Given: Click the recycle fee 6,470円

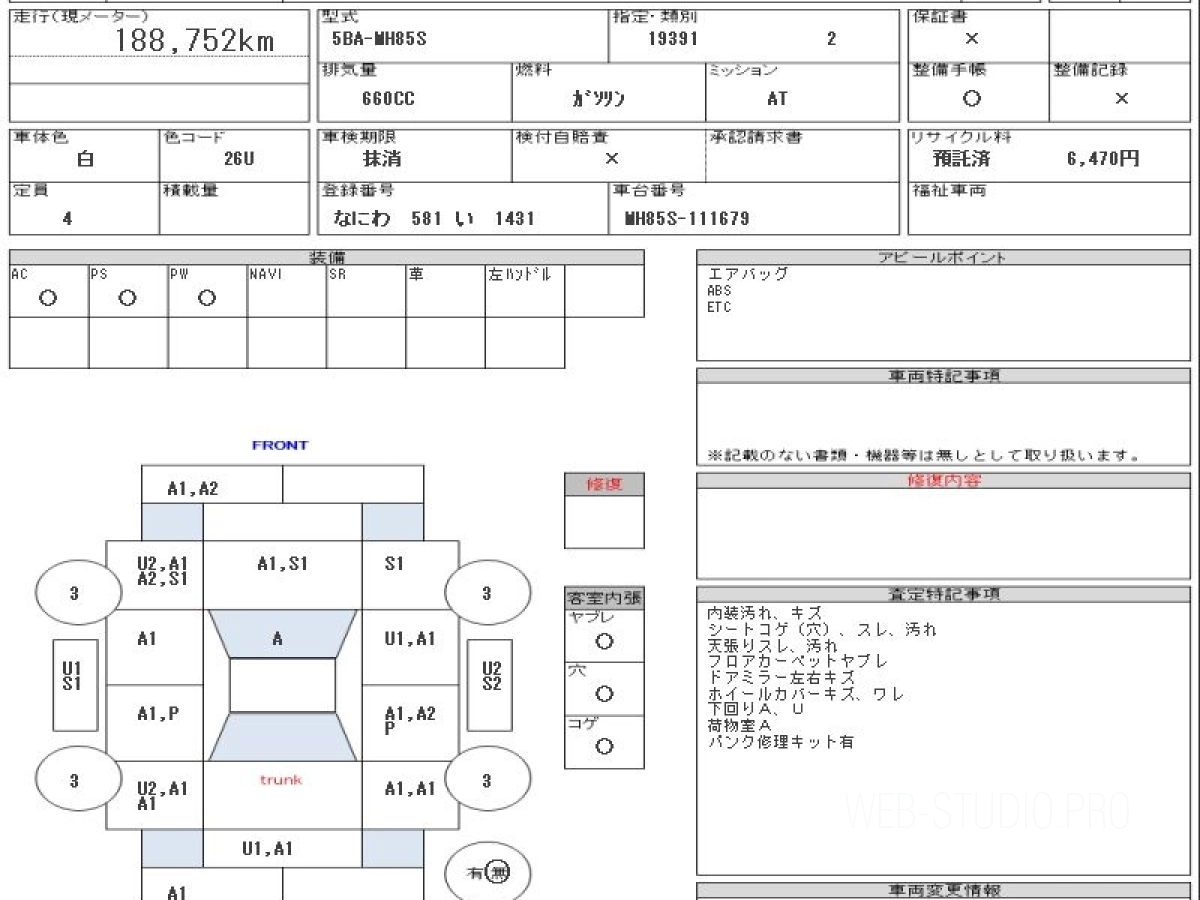Looking at the screenshot, I should coord(1103,158).
